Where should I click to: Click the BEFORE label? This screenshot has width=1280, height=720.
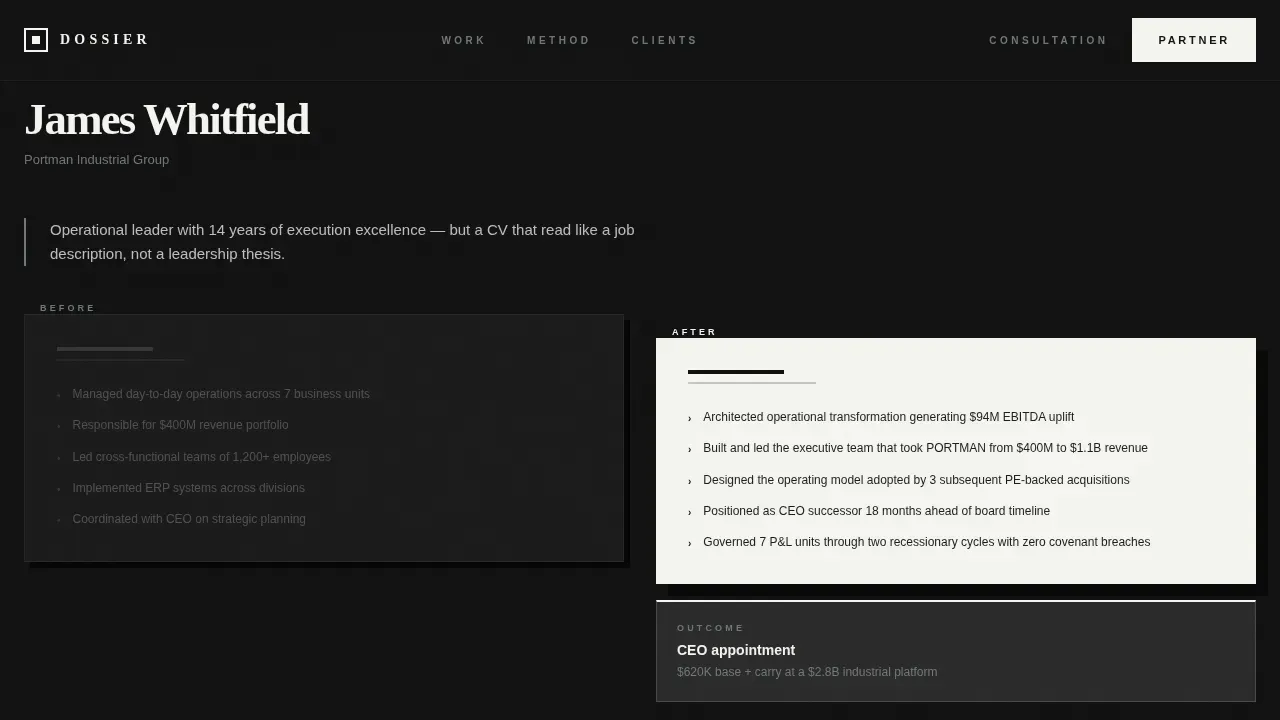pos(68,308)
